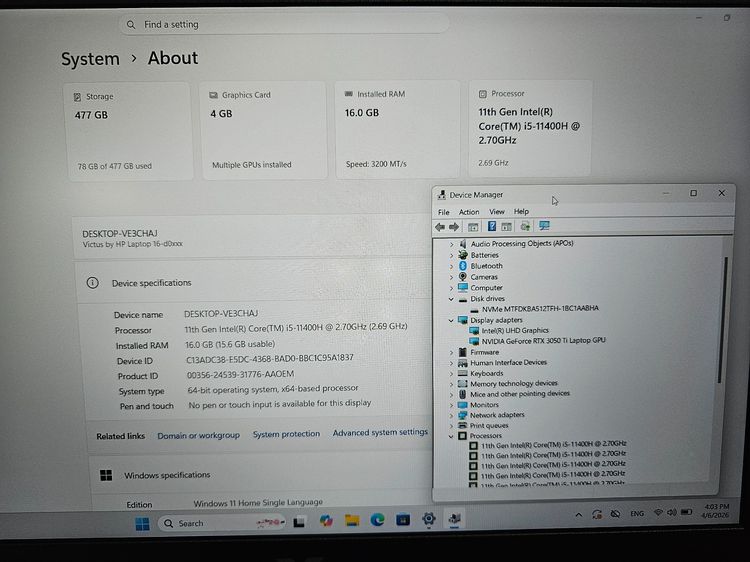Expand the Cameras node chevron
This screenshot has width=750, height=562.
coord(451,277)
